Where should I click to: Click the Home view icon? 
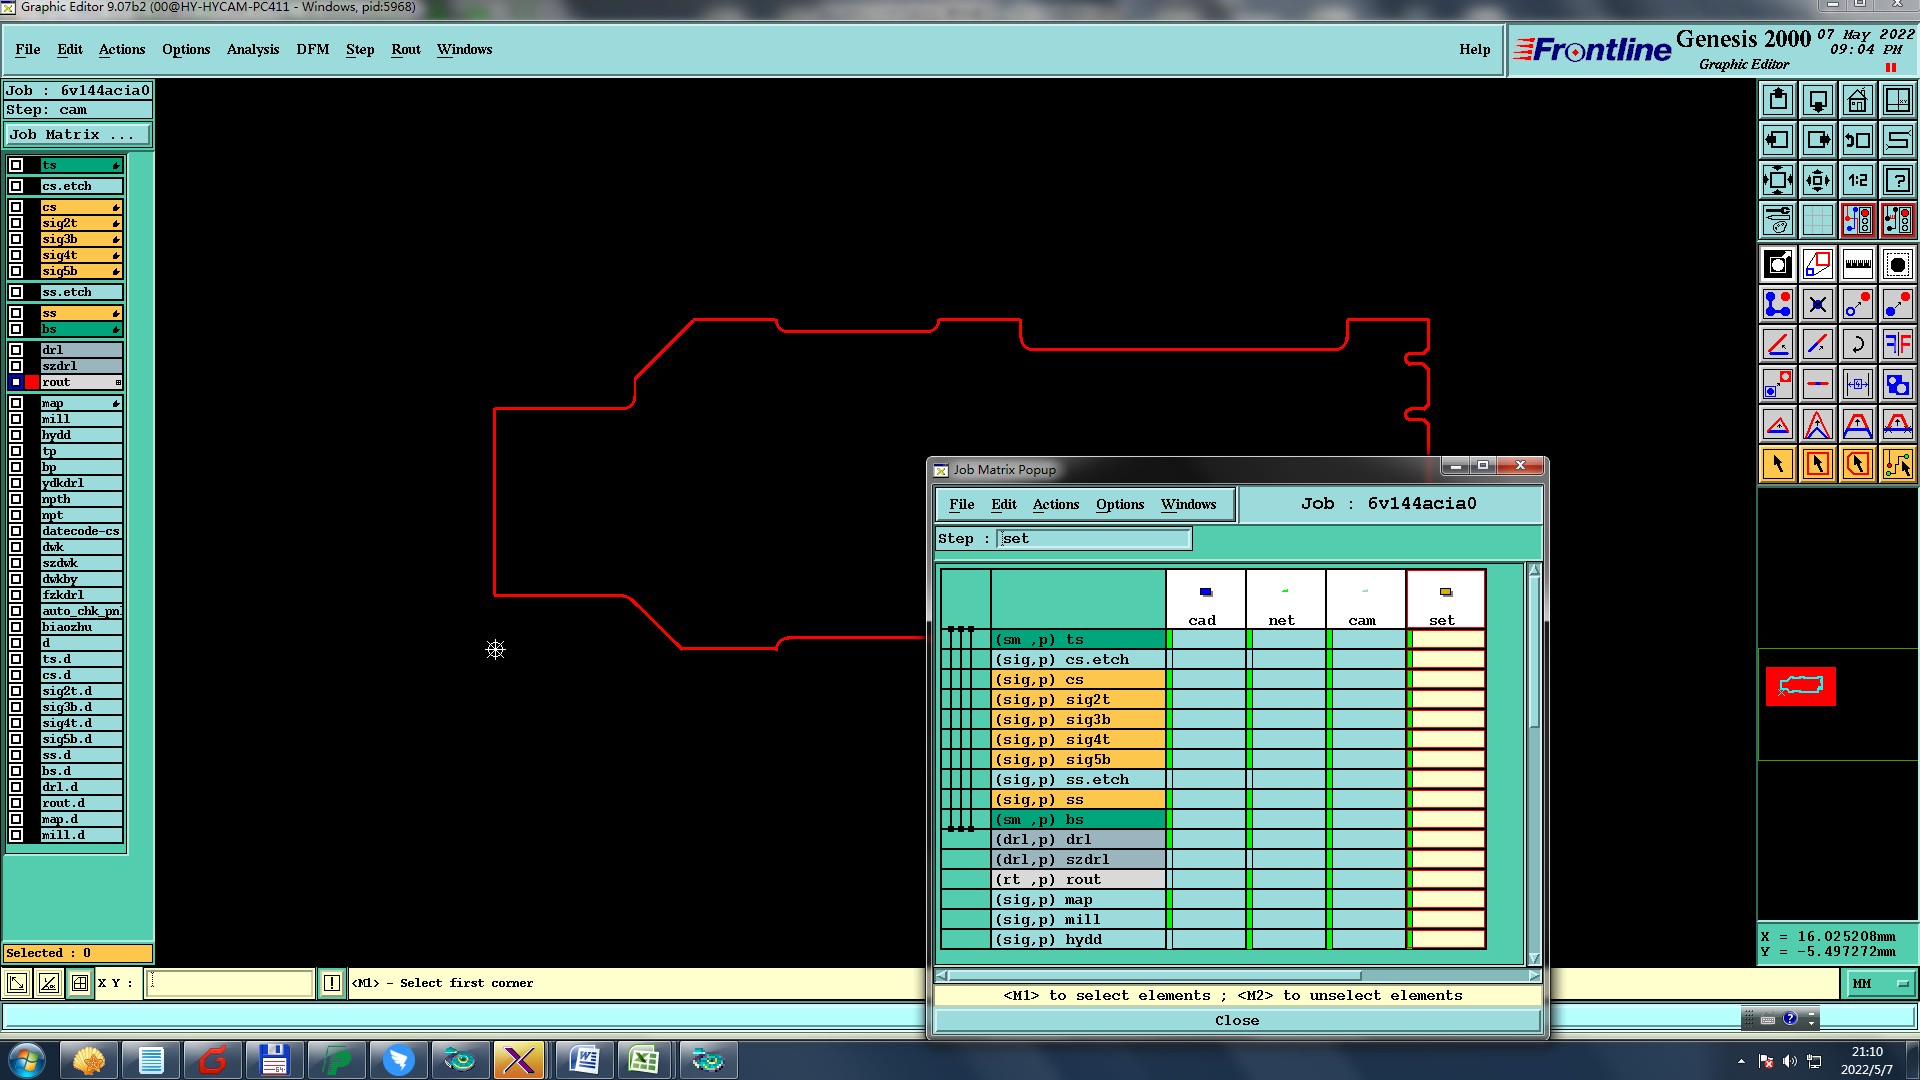coord(1857,100)
